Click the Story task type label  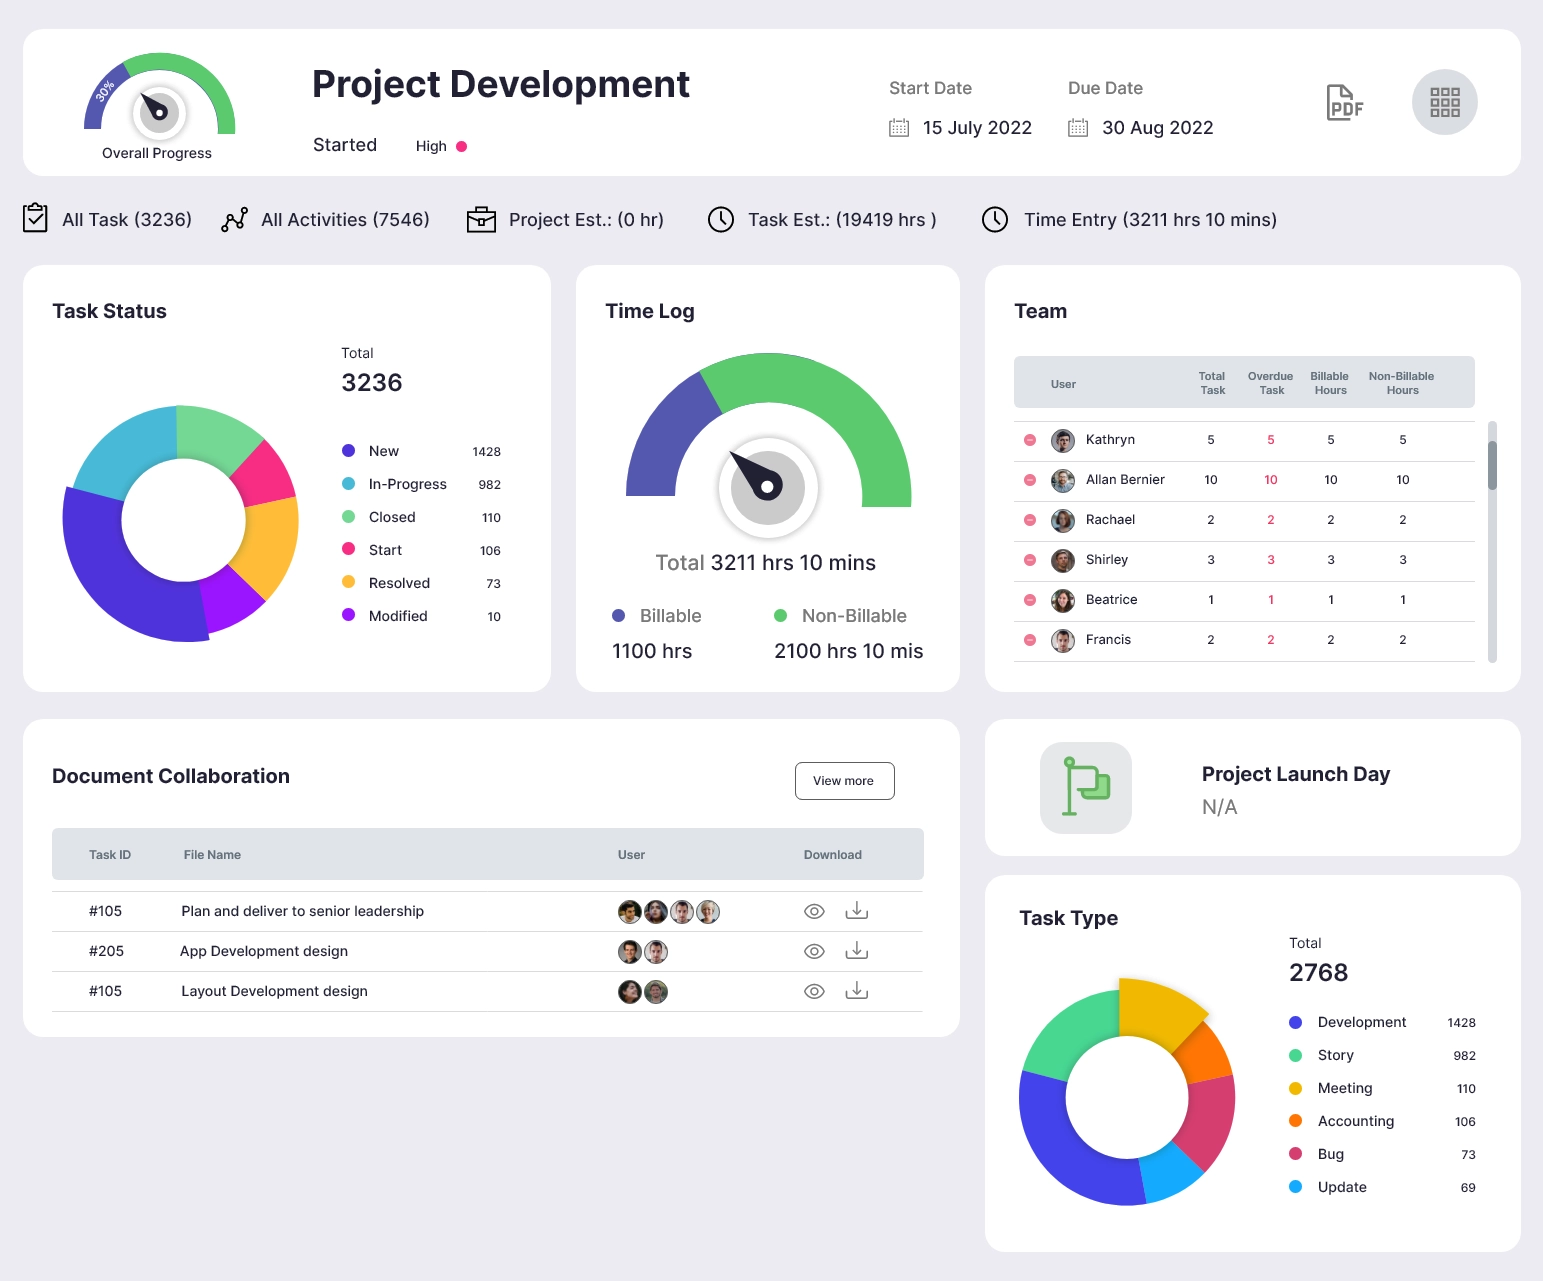point(1336,1055)
